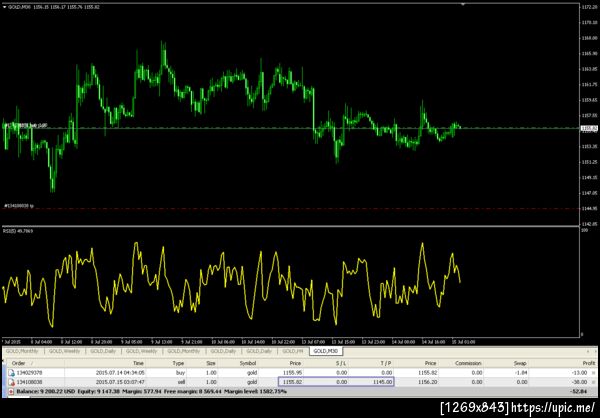600x418 pixels.
Task: Click the profit value -38.00
Action: click(580, 382)
